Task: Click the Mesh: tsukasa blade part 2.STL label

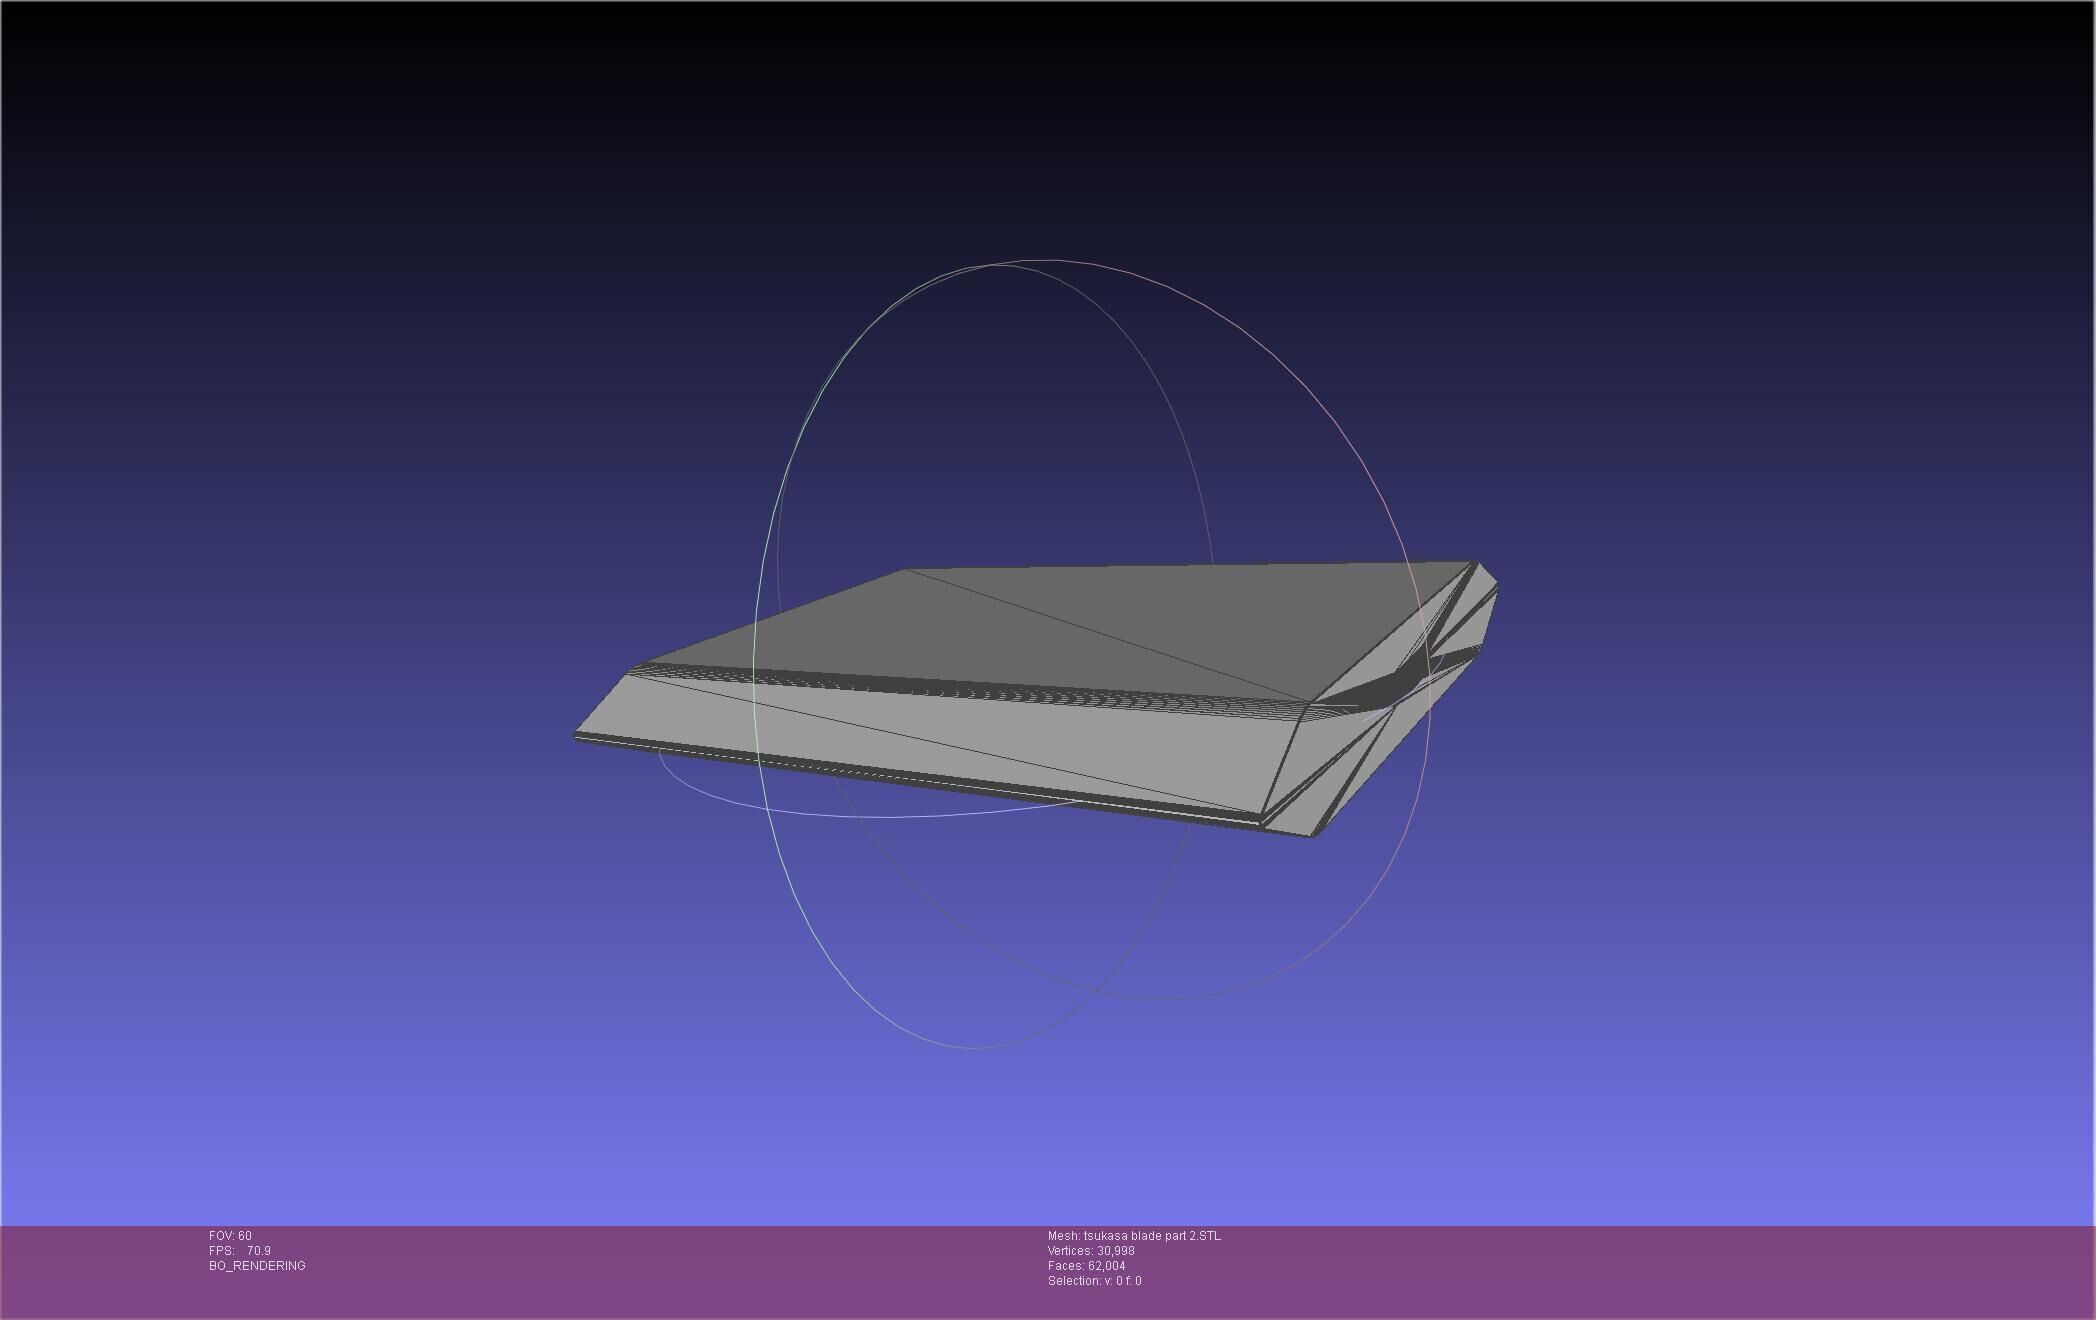Action: coord(1134,1236)
